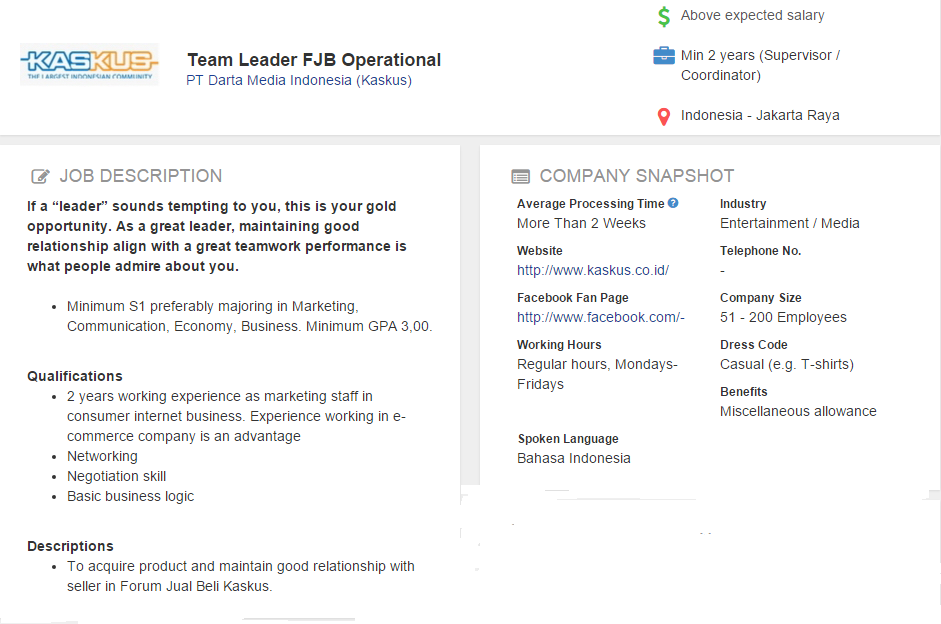Click the Job Description section heading
The height and width of the screenshot is (624, 941).
pyautogui.click(x=141, y=176)
